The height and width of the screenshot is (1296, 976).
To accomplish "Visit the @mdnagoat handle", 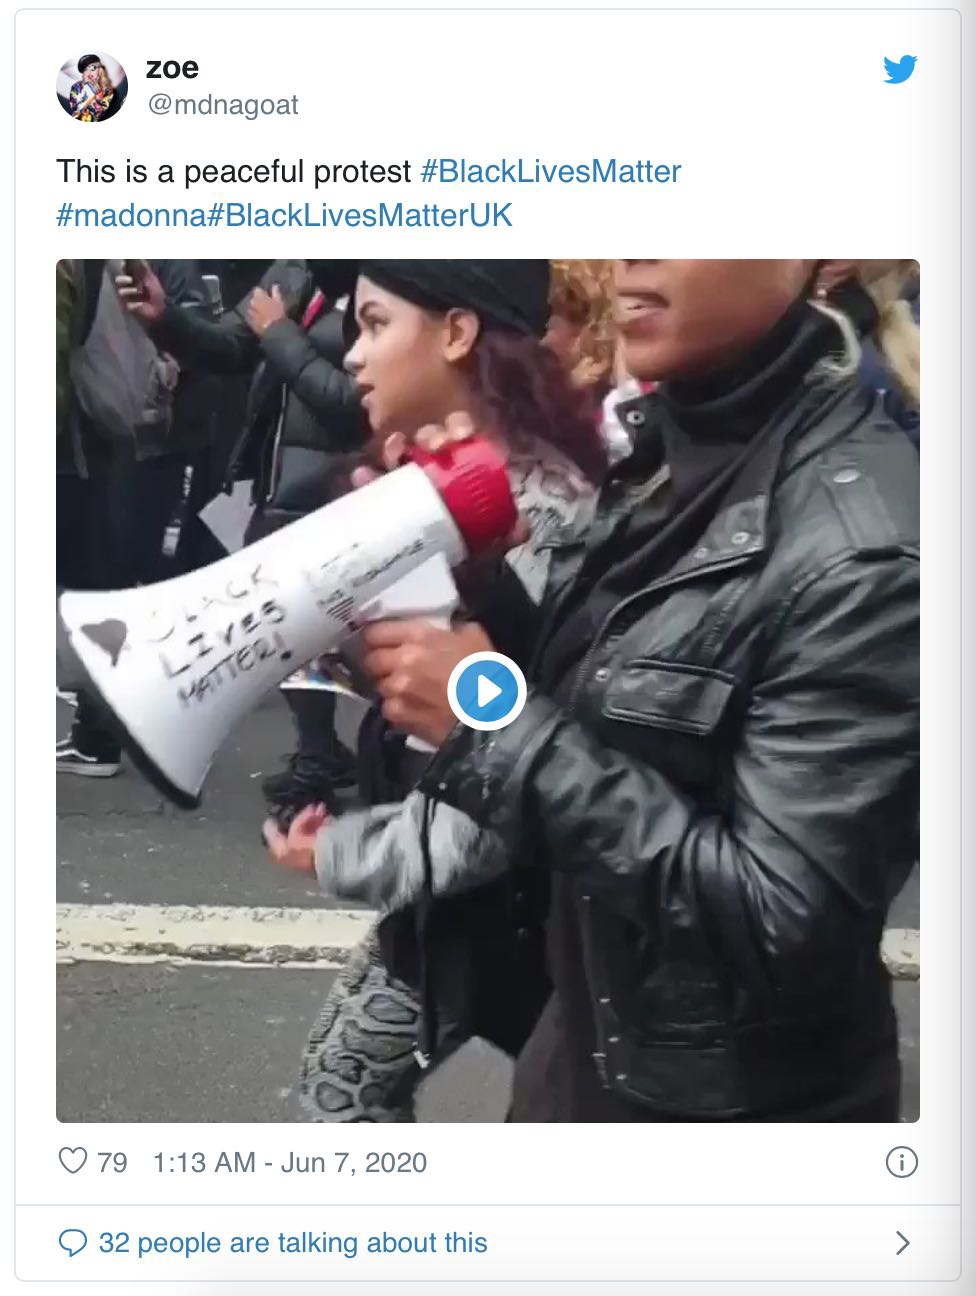I will click(x=222, y=105).
